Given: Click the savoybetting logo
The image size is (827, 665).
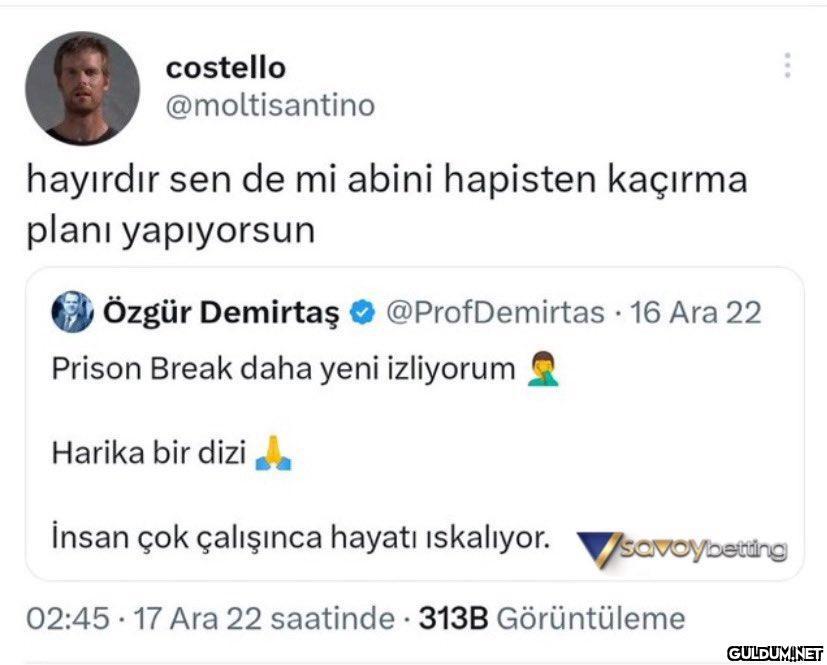Looking at the screenshot, I should 683,549.
